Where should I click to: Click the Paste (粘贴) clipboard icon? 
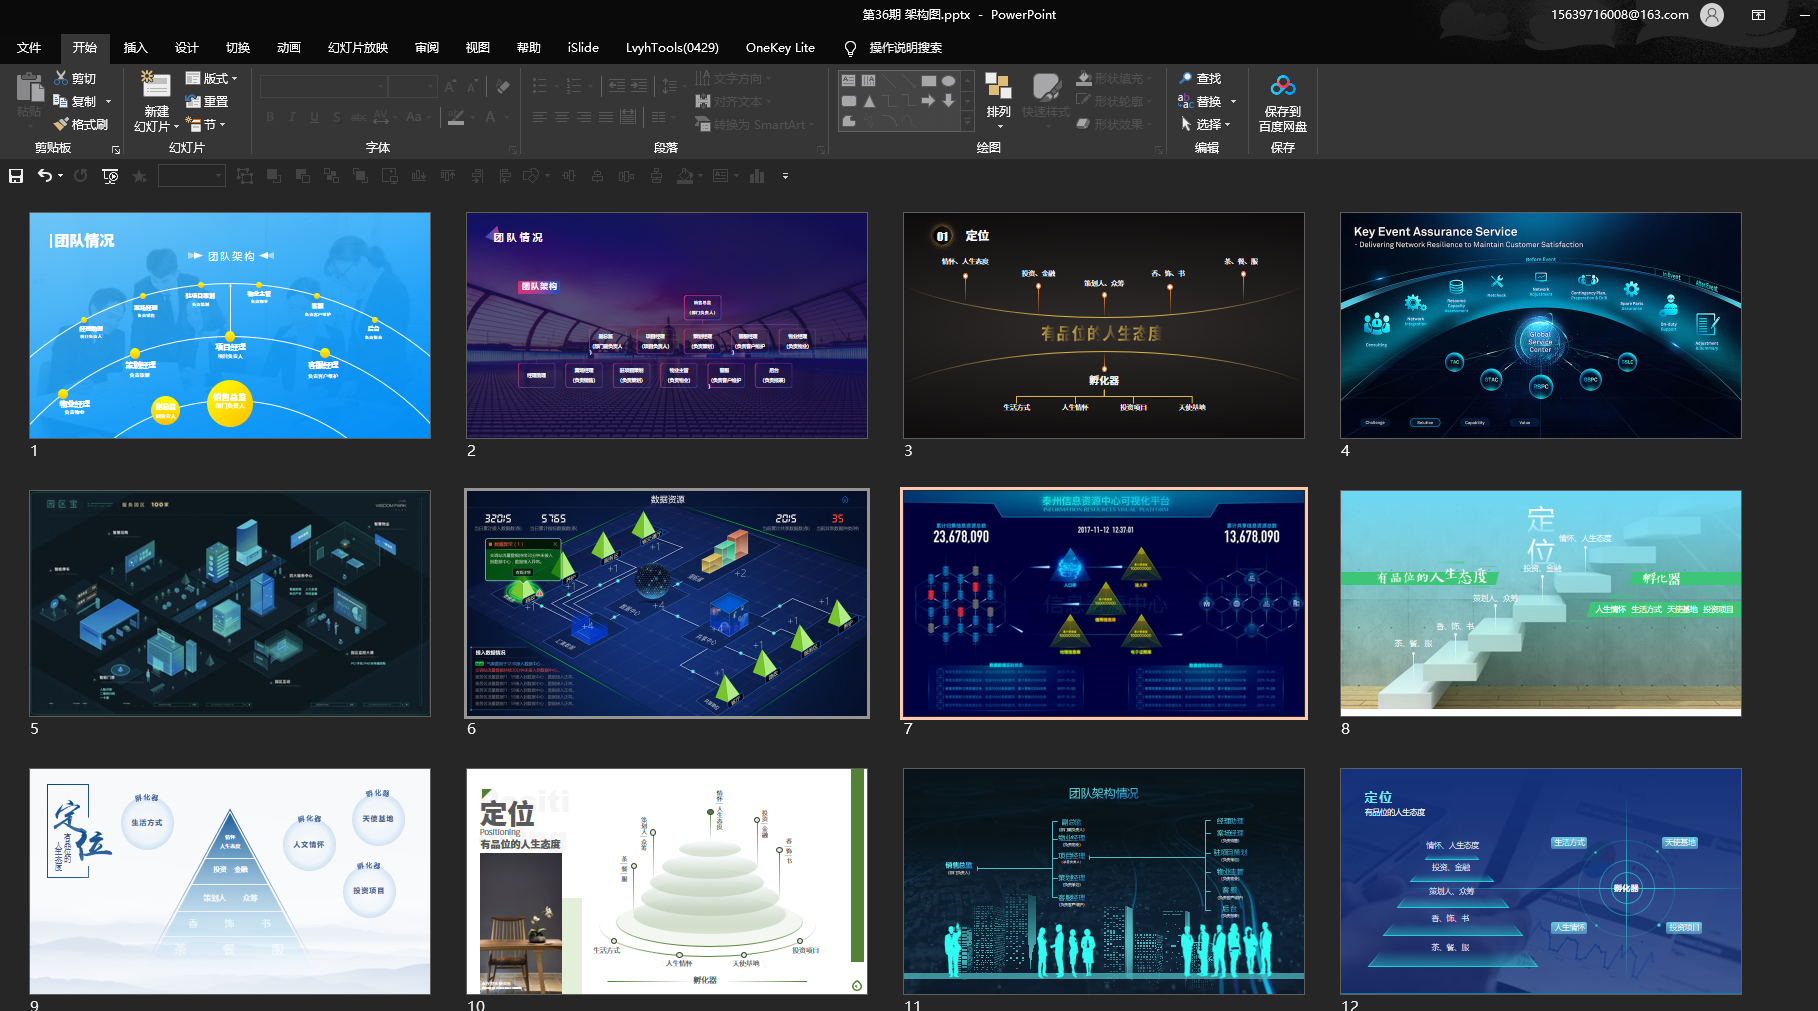pos(29,88)
